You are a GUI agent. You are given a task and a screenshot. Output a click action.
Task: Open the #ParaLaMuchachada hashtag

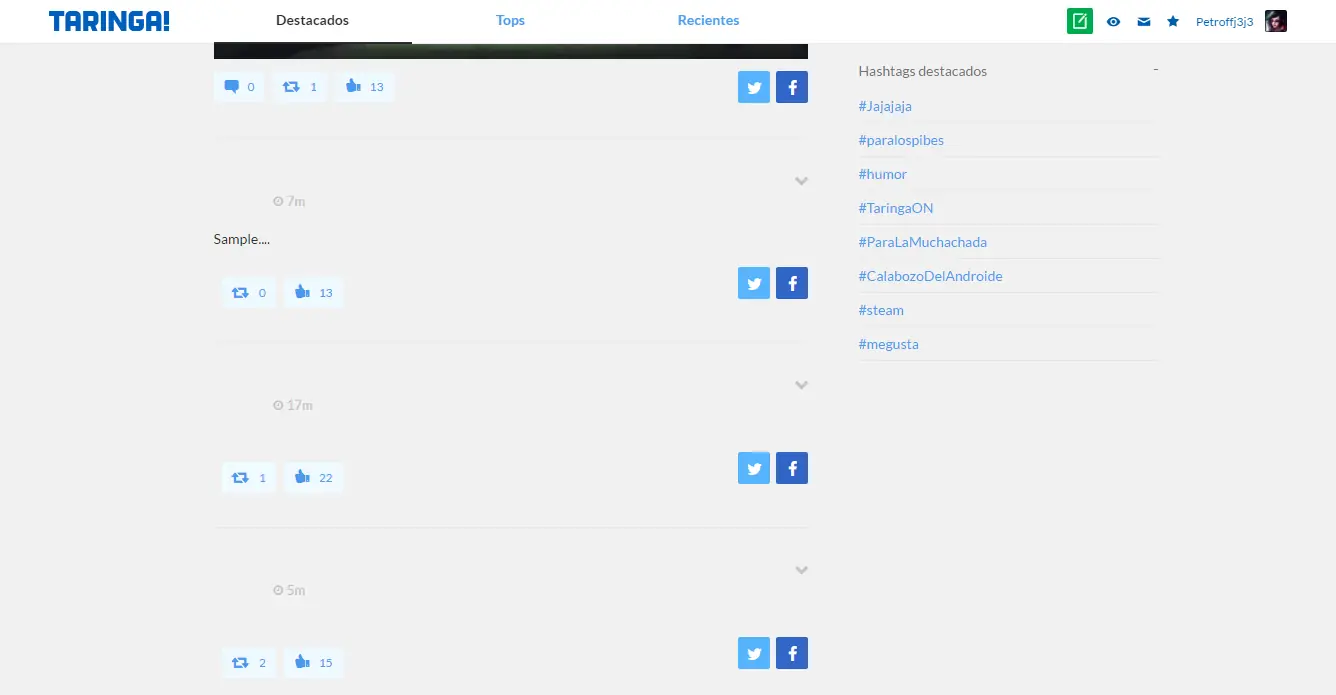pos(923,242)
